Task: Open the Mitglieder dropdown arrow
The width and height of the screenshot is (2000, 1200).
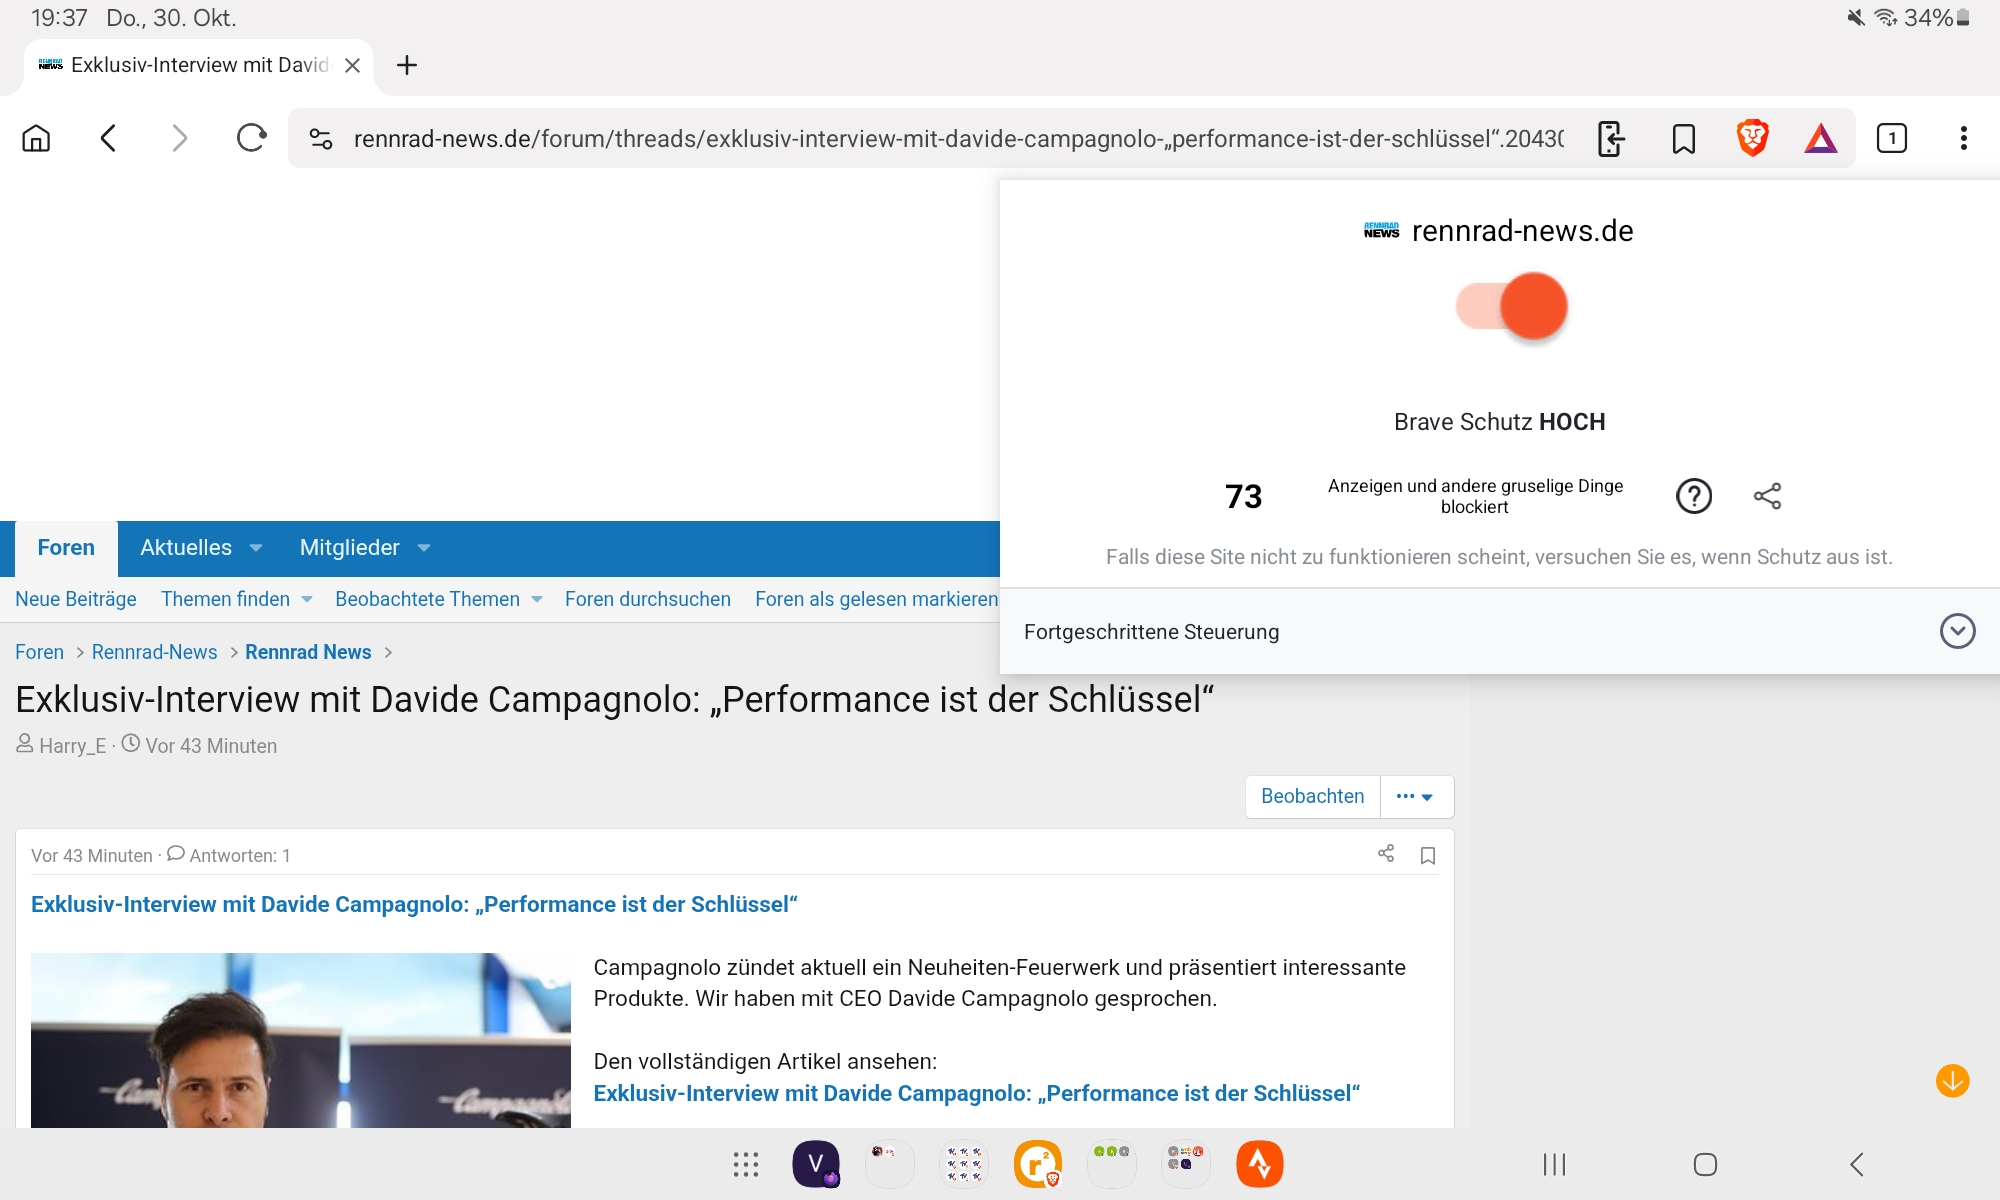Action: pos(424,548)
